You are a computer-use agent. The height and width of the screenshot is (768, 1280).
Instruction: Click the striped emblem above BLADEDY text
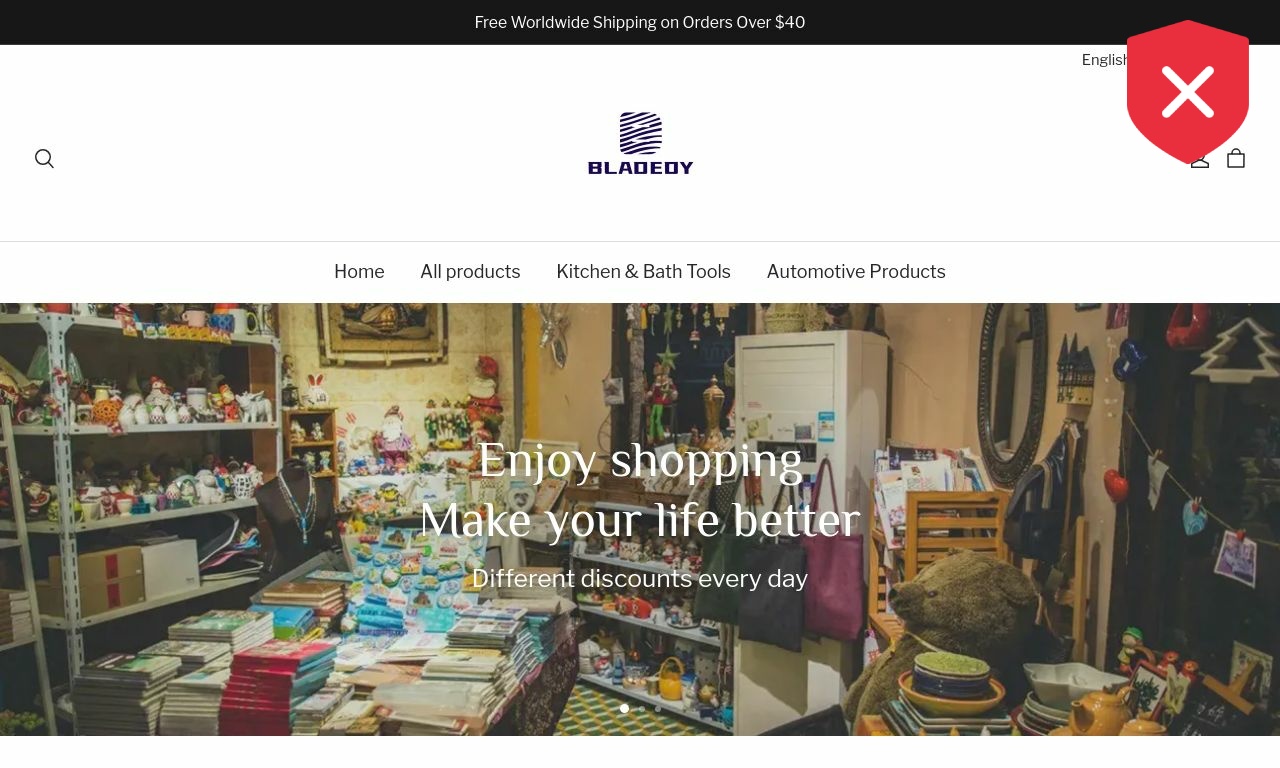tap(641, 133)
